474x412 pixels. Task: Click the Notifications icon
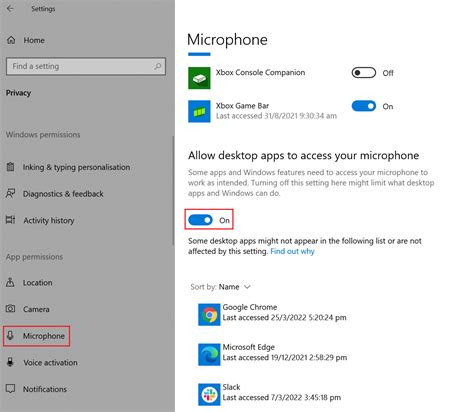pyautogui.click(x=11, y=389)
